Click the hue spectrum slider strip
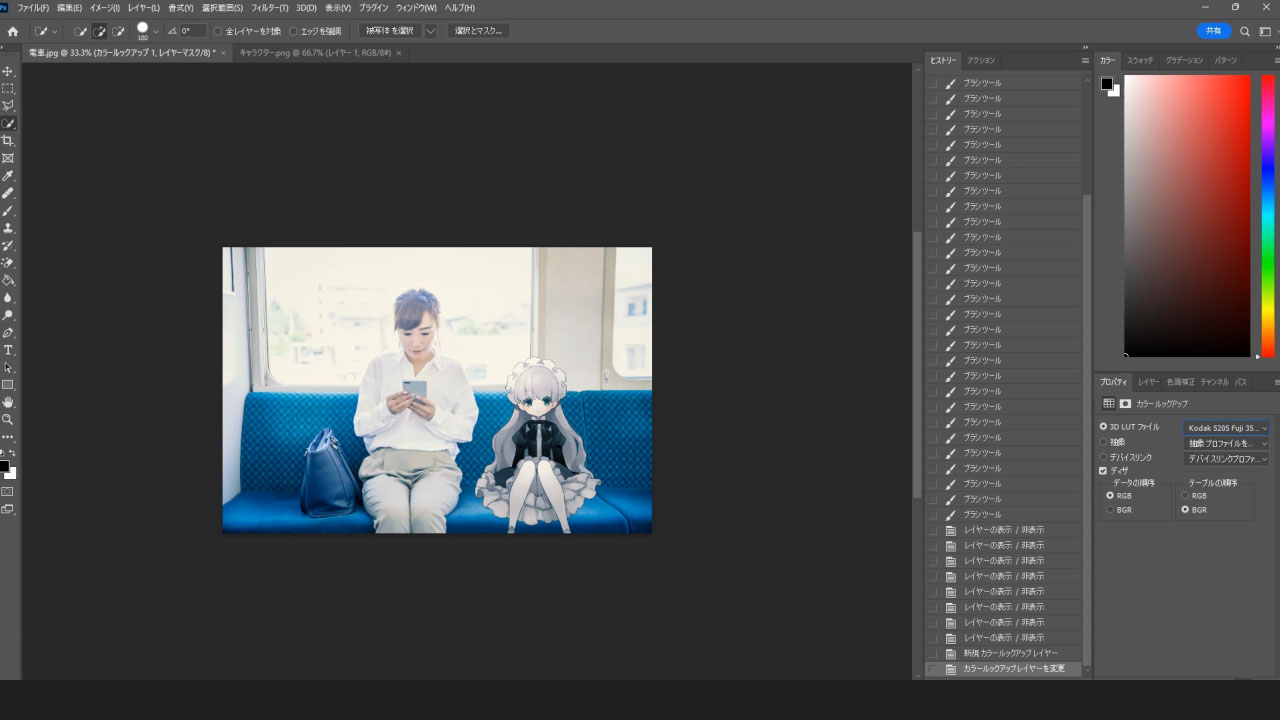The height and width of the screenshot is (720, 1280). point(1267,216)
